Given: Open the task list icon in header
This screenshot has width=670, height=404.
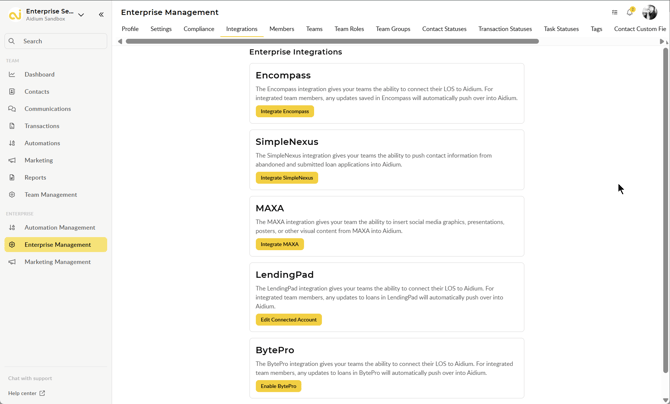Looking at the screenshot, I should click(x=614, y=12).
